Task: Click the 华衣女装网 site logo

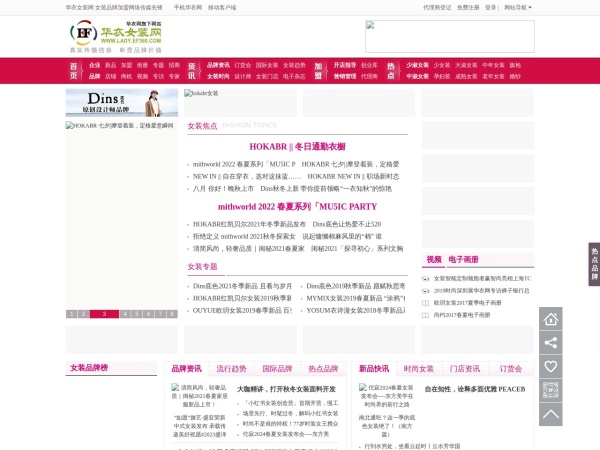Action: tap(116, 36)
